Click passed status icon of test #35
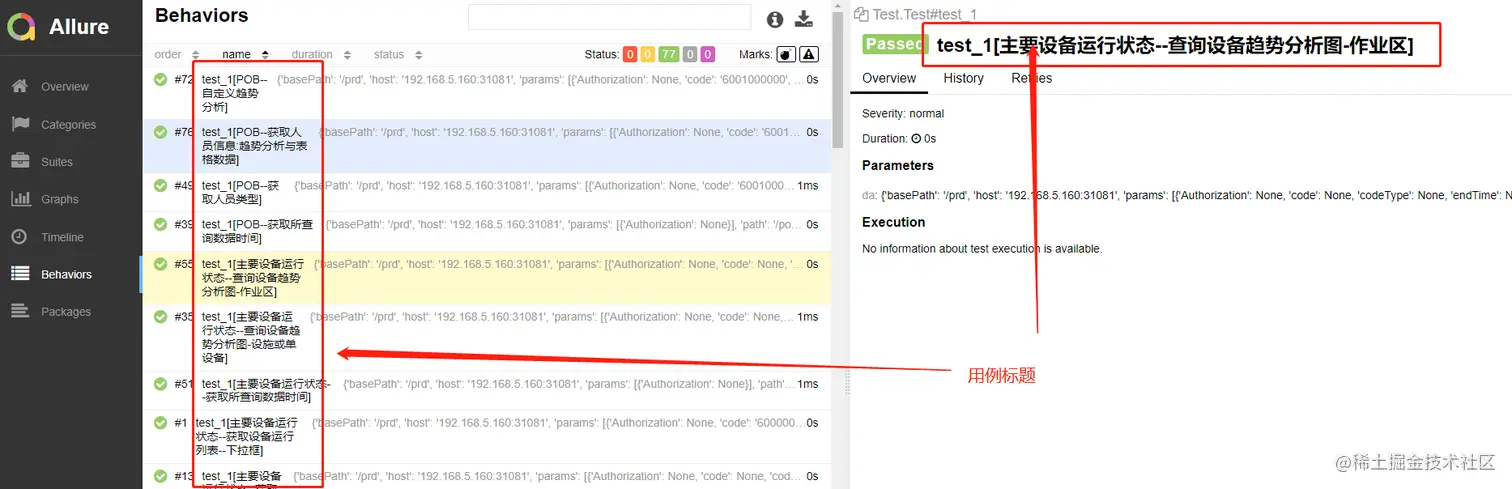The width and height of the screenshot is (1512, 489). (160, 316)
